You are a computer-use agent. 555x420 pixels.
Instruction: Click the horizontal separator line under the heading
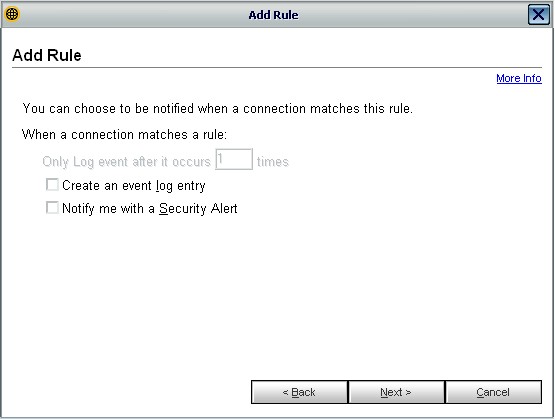point(277,67)
